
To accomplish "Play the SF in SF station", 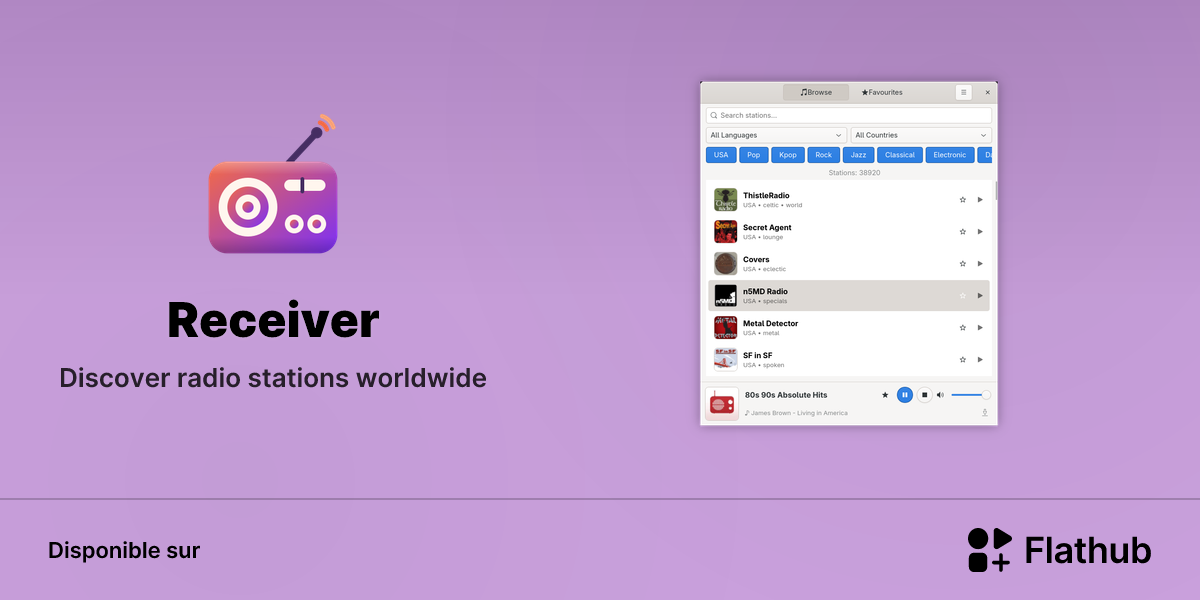I will [980, 360].
